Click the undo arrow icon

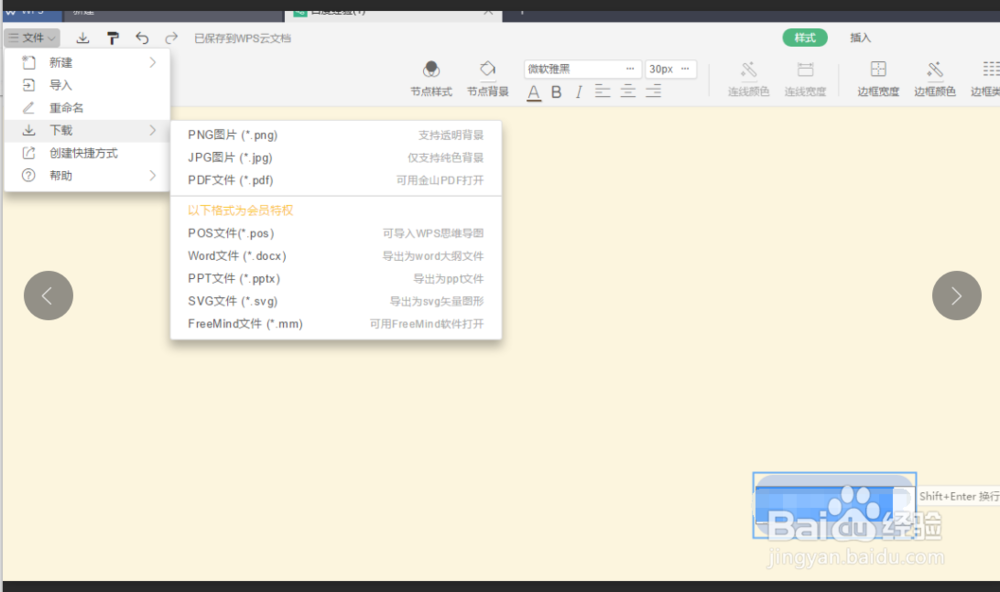(142, 37)
